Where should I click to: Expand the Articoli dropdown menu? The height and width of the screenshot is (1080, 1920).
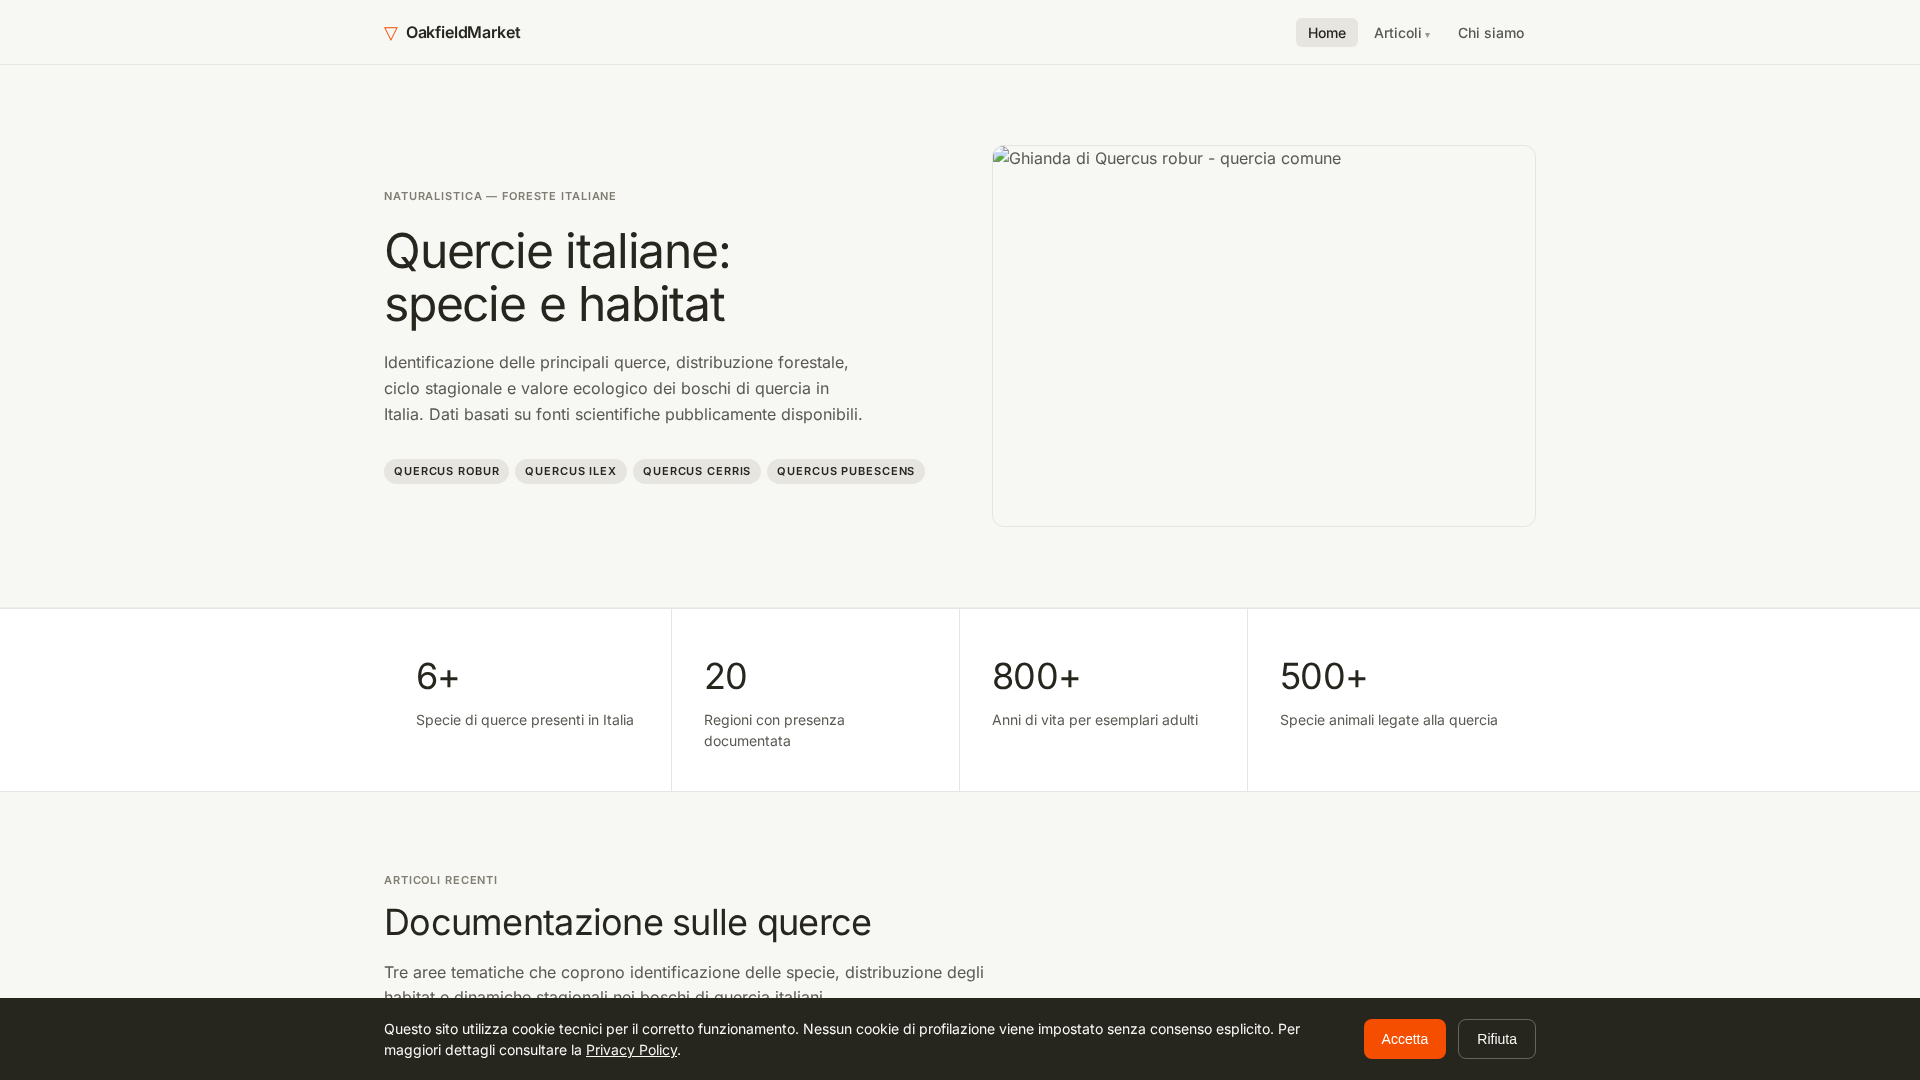[1402, 33]
